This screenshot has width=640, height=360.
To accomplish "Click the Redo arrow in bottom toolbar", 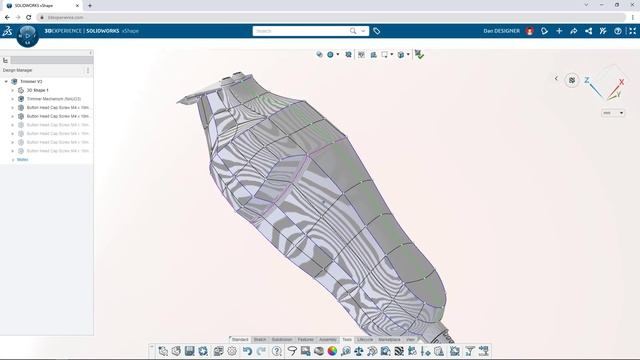I will 261,351.
